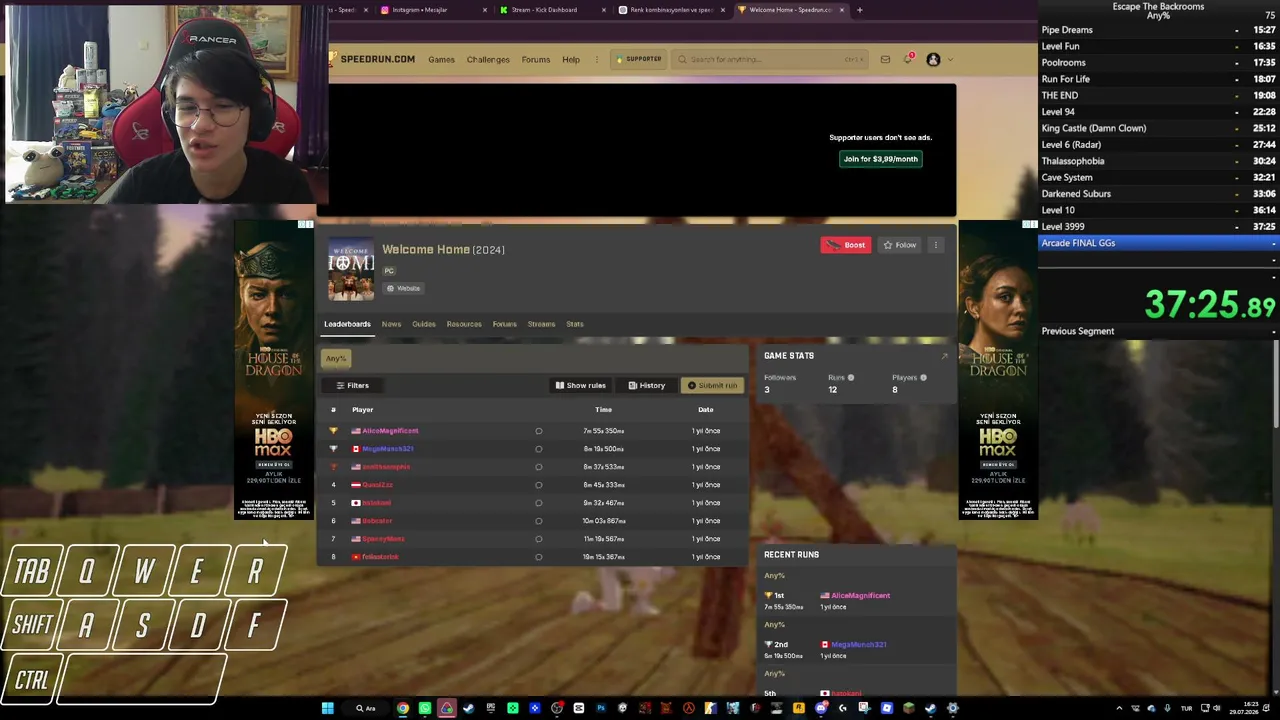Click the Welcome Home game cover thumbnail
Screen dimensions: 1280x720
click(x=351, y=269)
